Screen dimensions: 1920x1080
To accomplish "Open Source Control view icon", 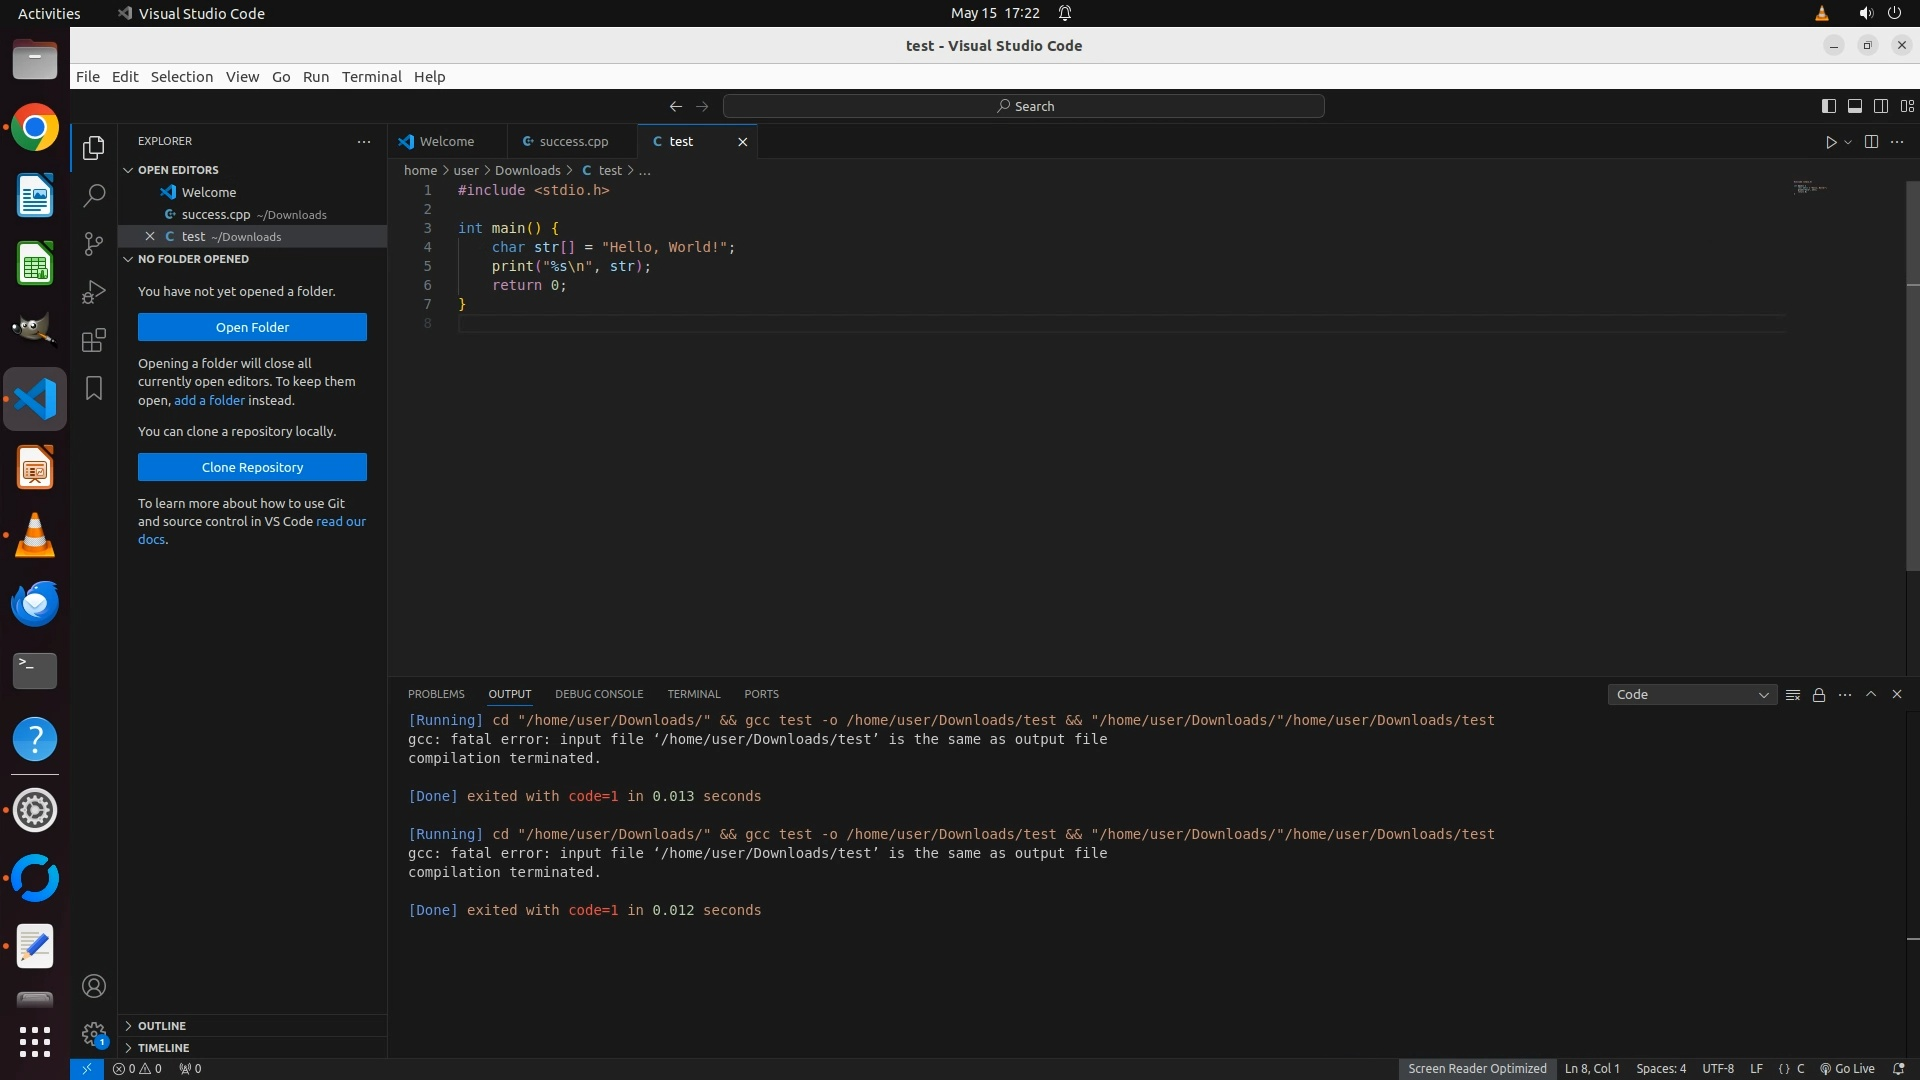I will tap(94, 244).
